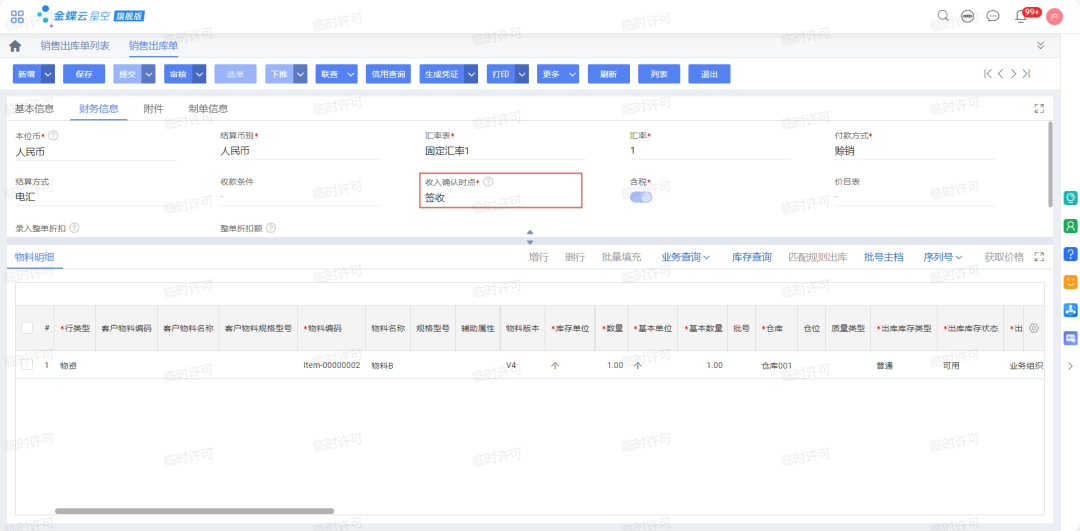Viewport: 1080px width, 531px height.
Task: Click the grid horizontal scrollbar
Action: point(194,511)
